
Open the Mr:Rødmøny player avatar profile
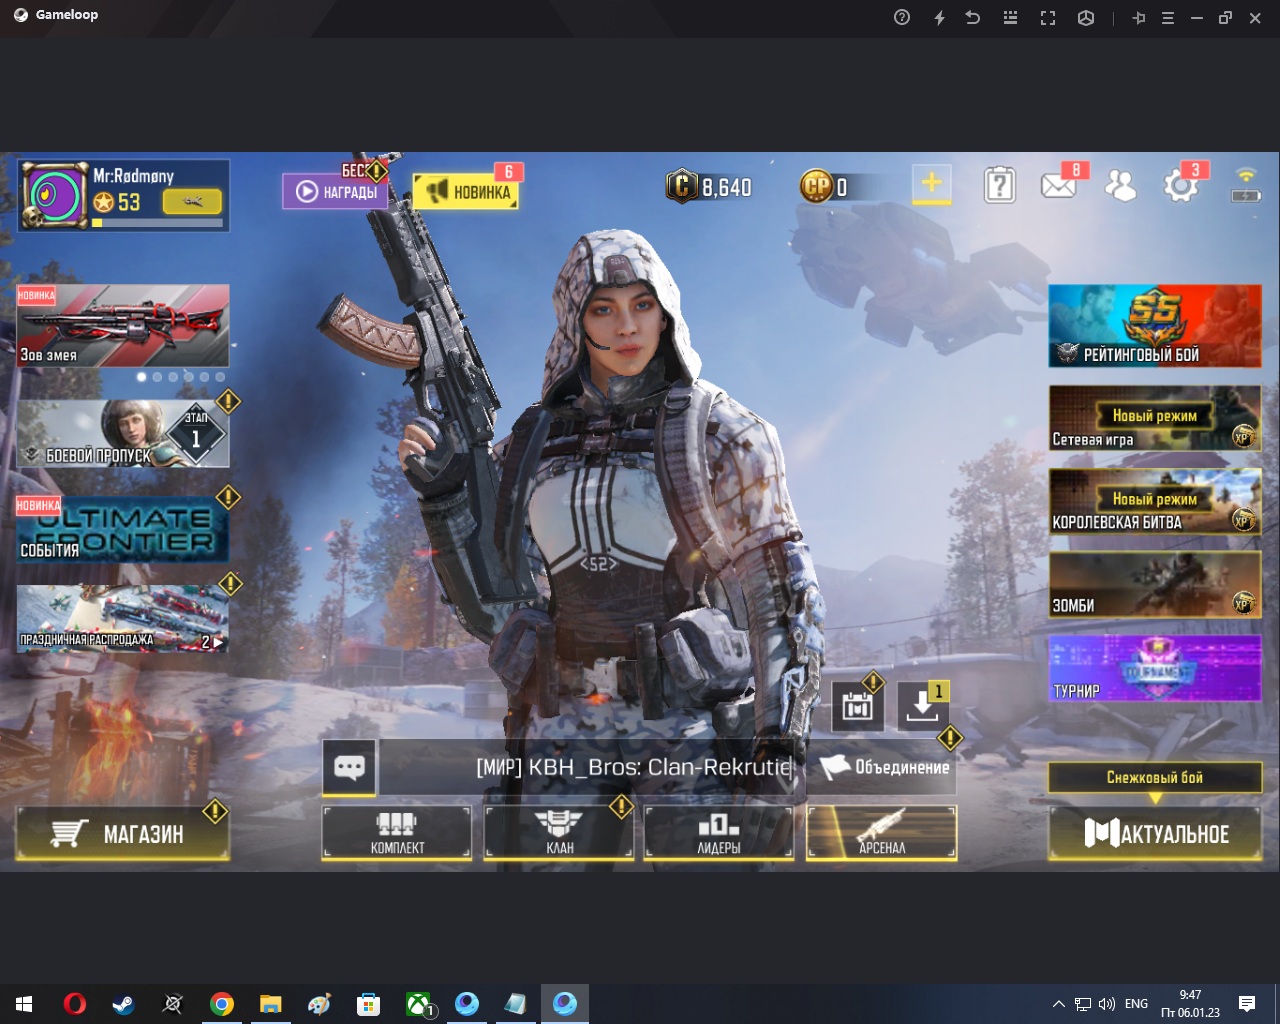point(54,195)
